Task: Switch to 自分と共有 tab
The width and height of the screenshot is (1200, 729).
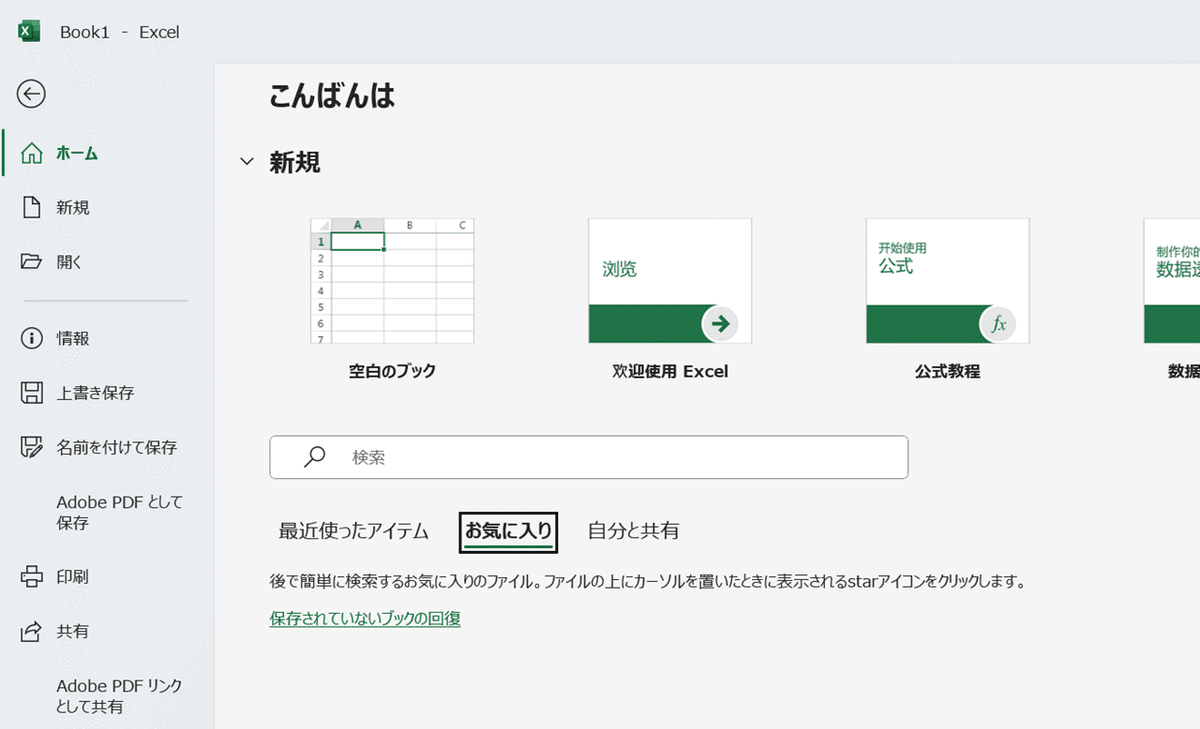Action: 633,531
